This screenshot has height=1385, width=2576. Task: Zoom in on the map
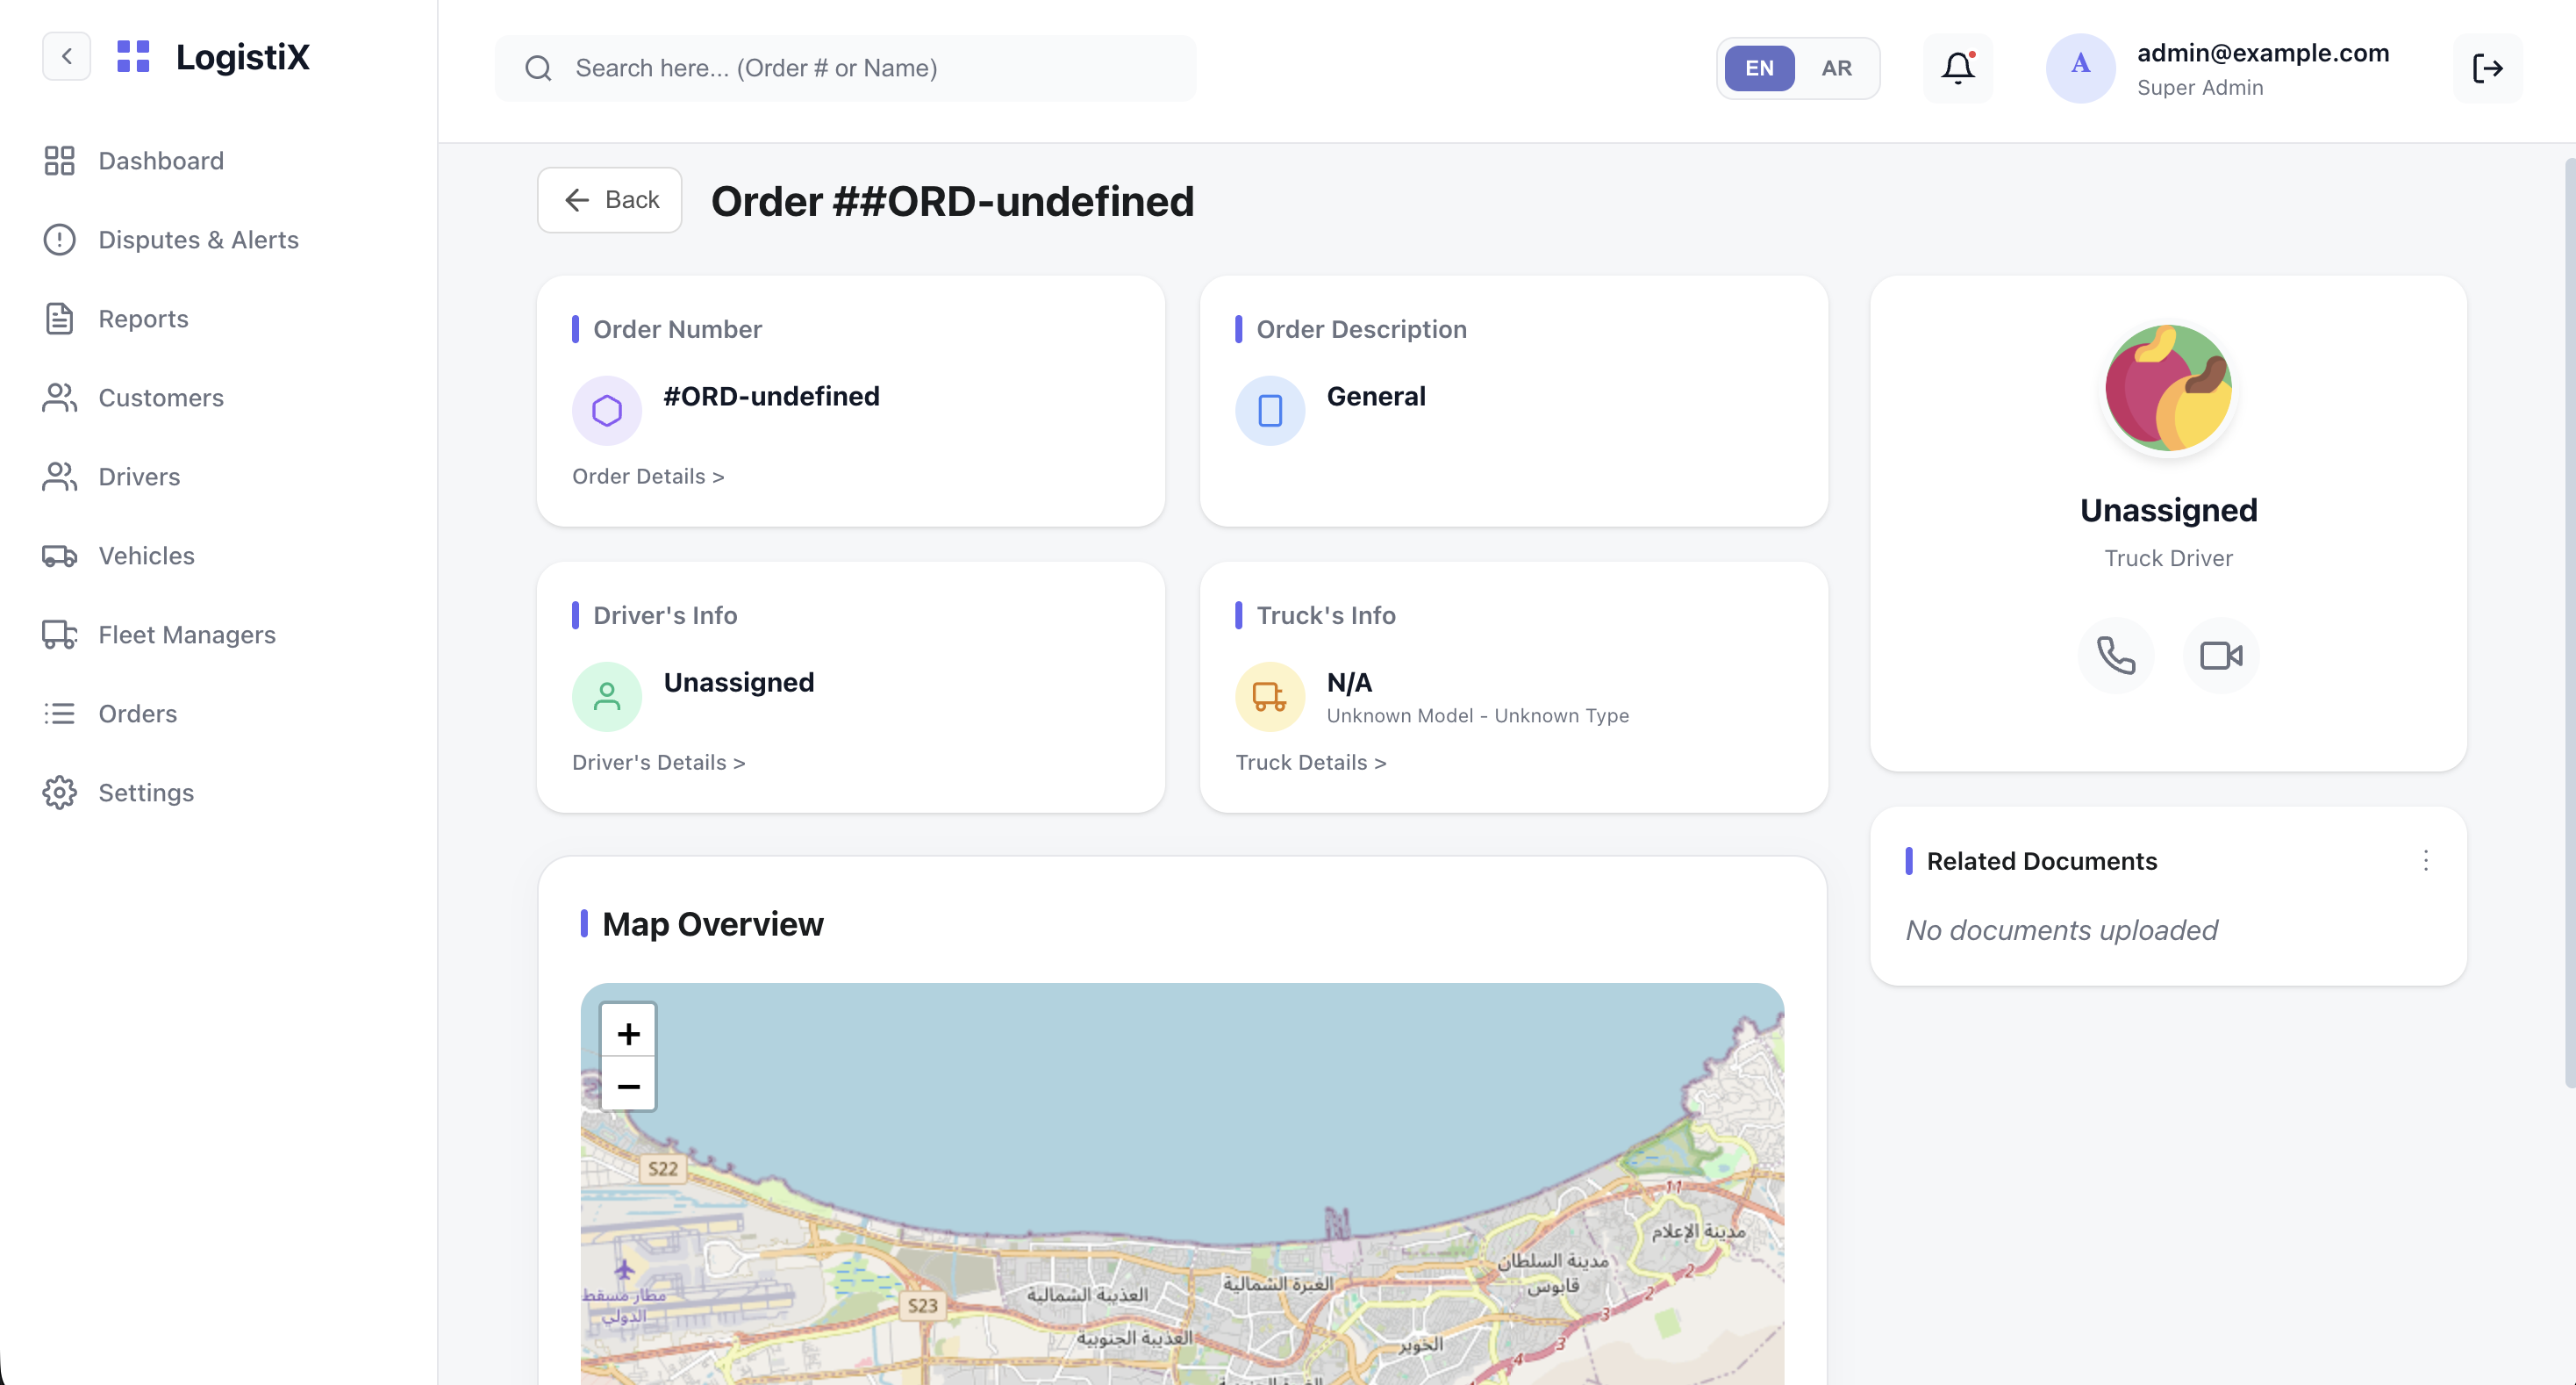(x=628, y=1033)
